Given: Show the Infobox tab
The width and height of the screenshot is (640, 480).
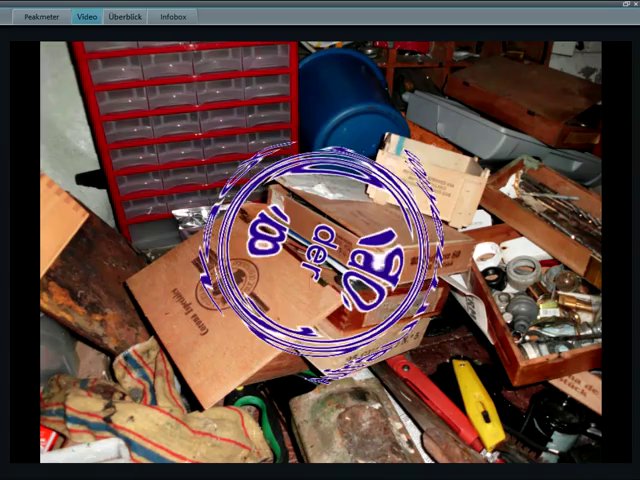Looking at the screenshot, I should tap(173, 17).
